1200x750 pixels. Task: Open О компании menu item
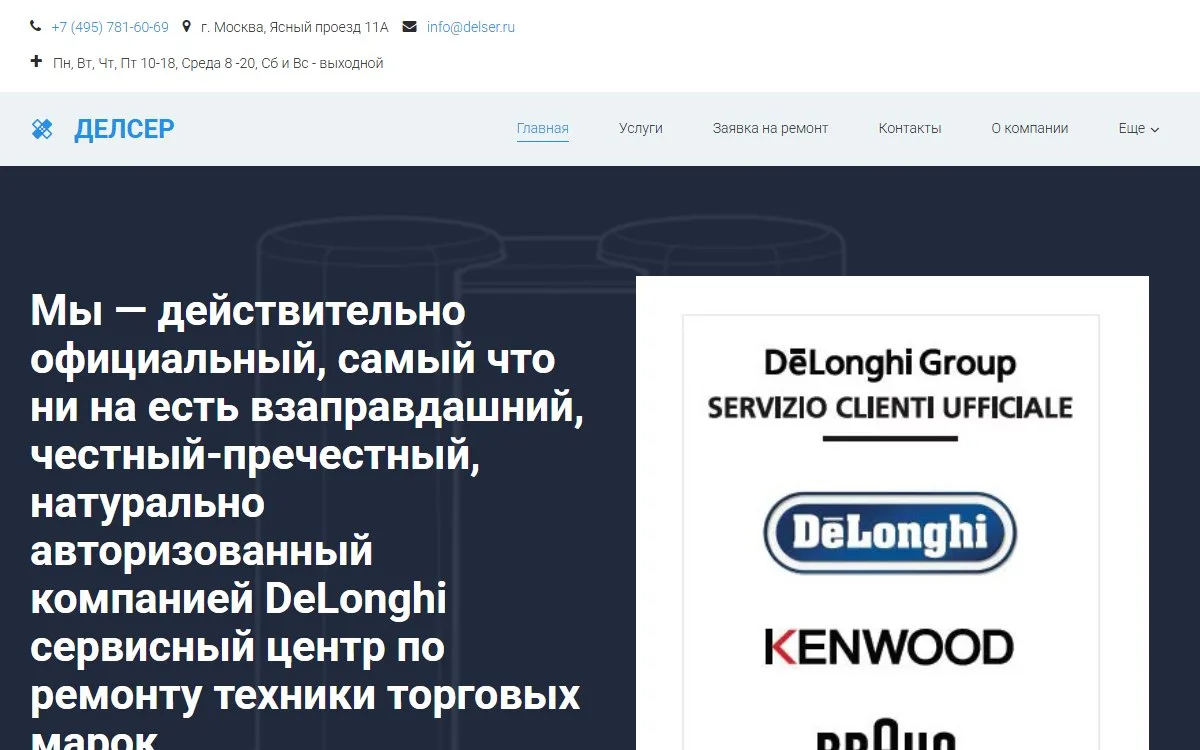pyautogui.click(x=1030, y=128)
